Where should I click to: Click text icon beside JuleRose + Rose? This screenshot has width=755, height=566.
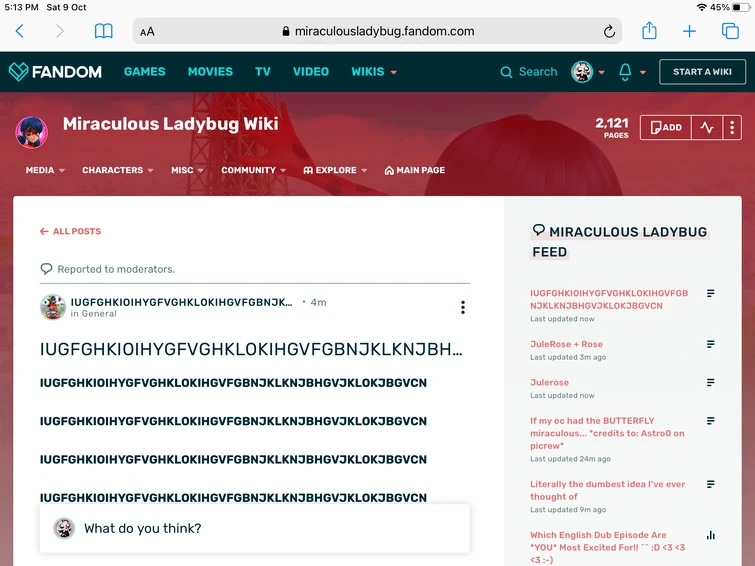pos(710,344)
